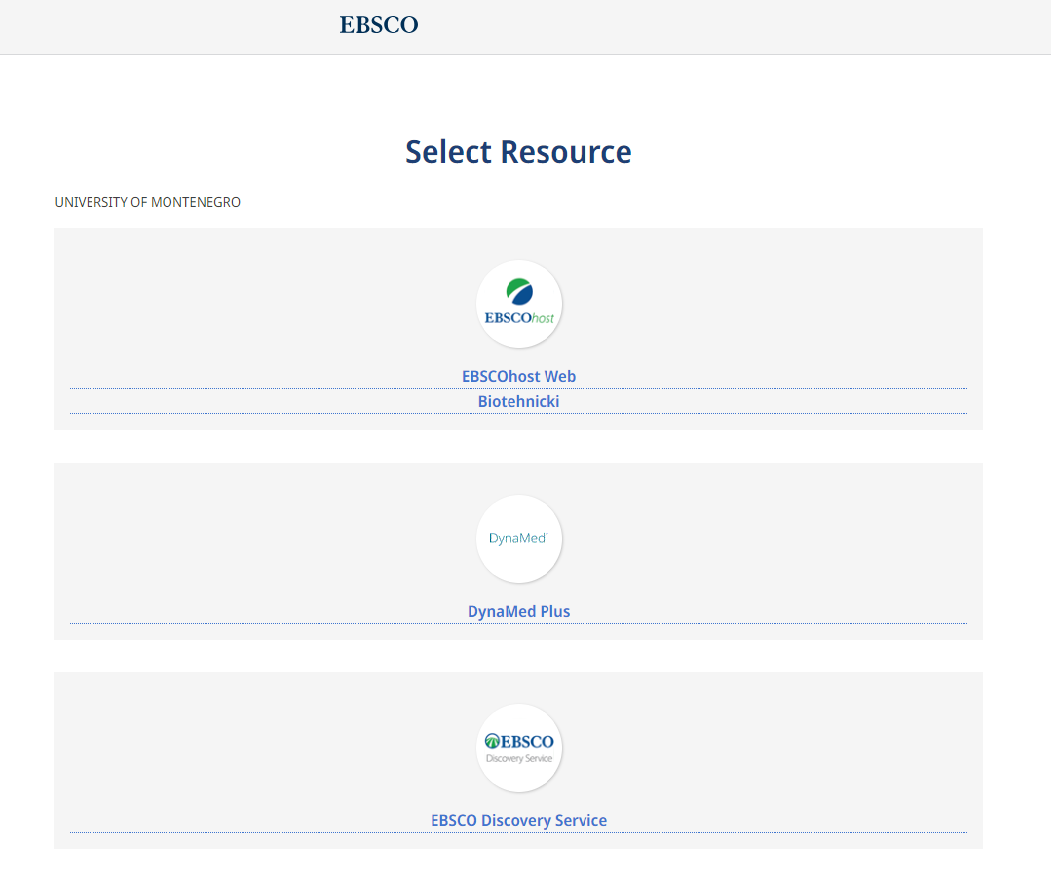
Task: Click the EBSCO logo in header
Action: pyautogui.click(x=379, y=25)
